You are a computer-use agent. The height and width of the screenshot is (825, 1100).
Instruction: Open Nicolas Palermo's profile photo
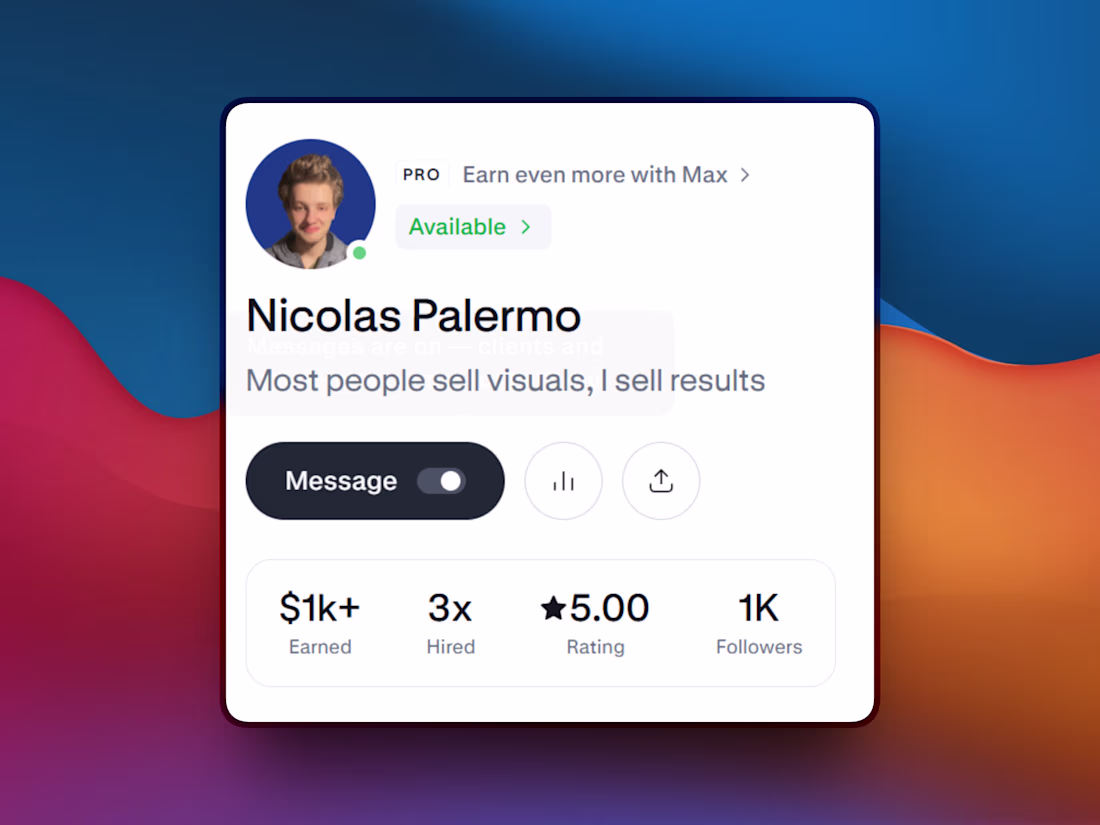(311, 203)
